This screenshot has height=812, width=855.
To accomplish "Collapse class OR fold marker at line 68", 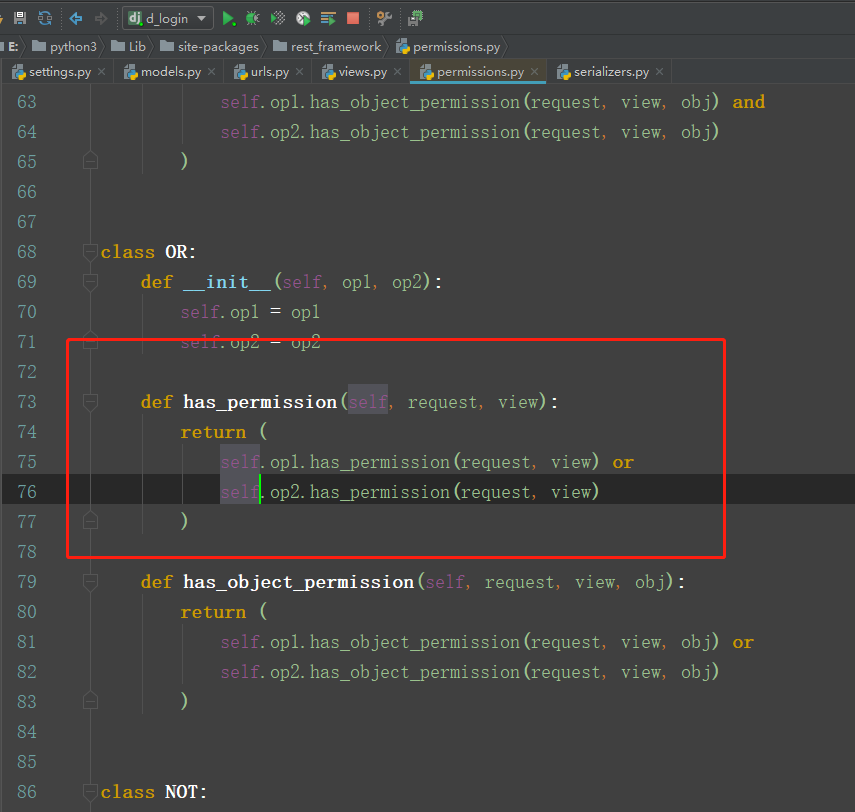I will (x=91, y=252).
